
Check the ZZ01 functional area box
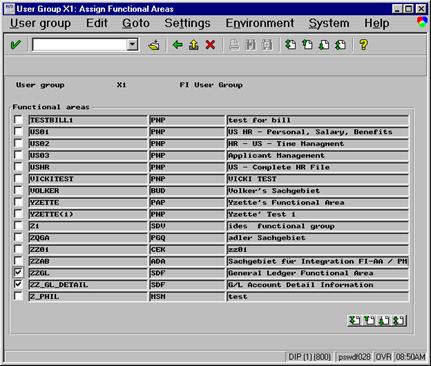[x=18, y=249]
